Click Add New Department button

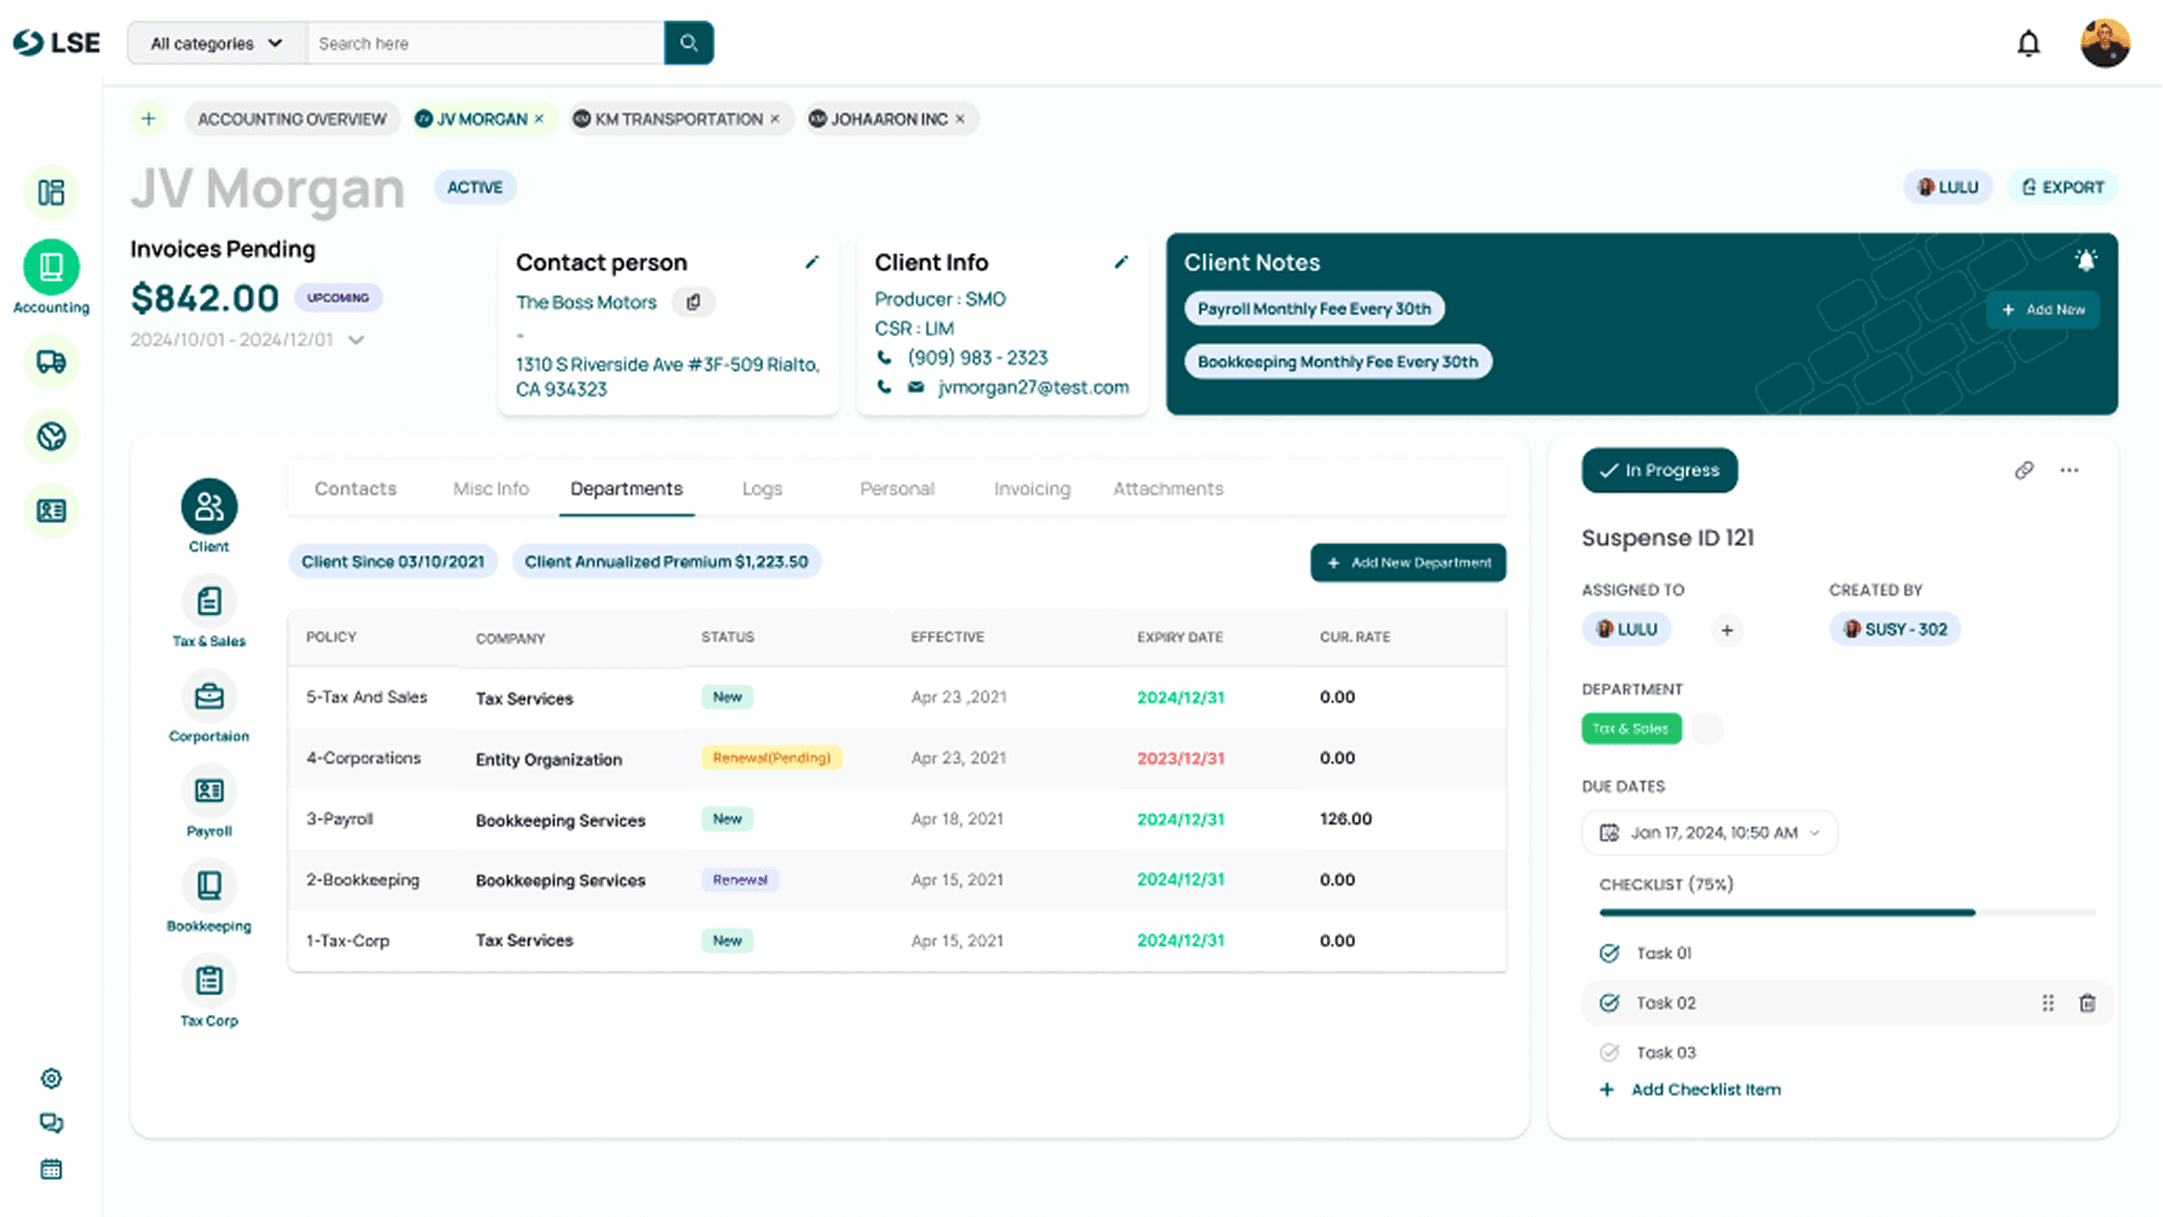pos(1408,563)
